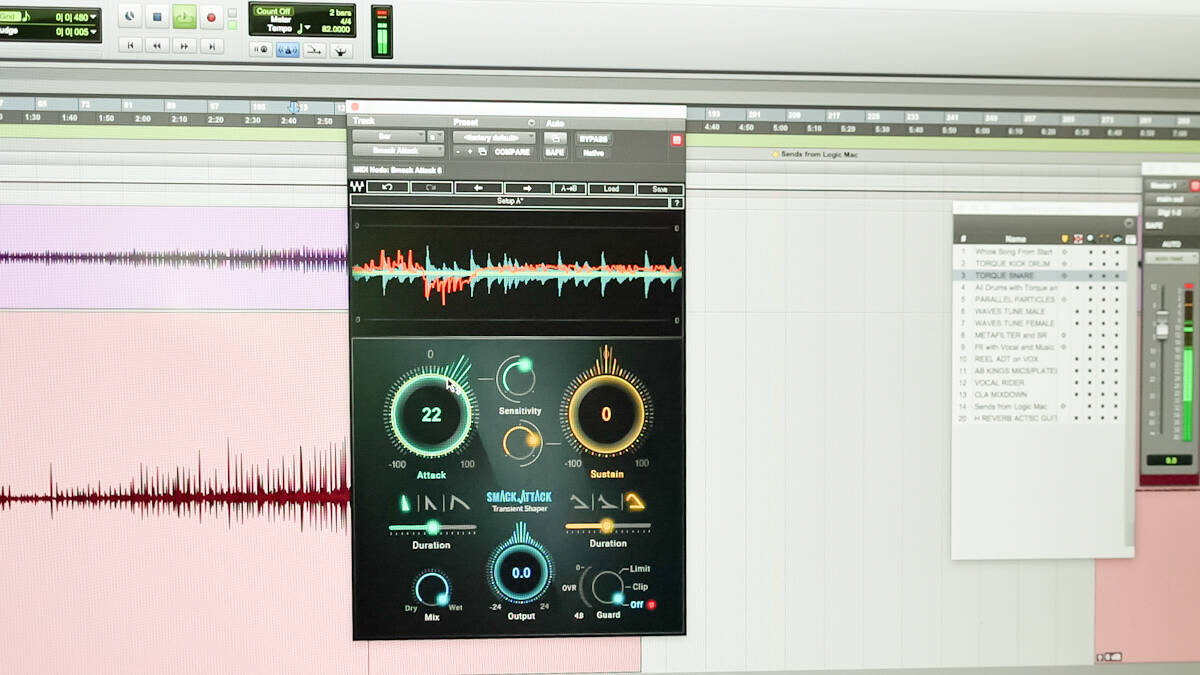Click the large orange Sustain knob
Viewport: 1200px width, 675px height.
pyautogui.click(x=605, y=414)
